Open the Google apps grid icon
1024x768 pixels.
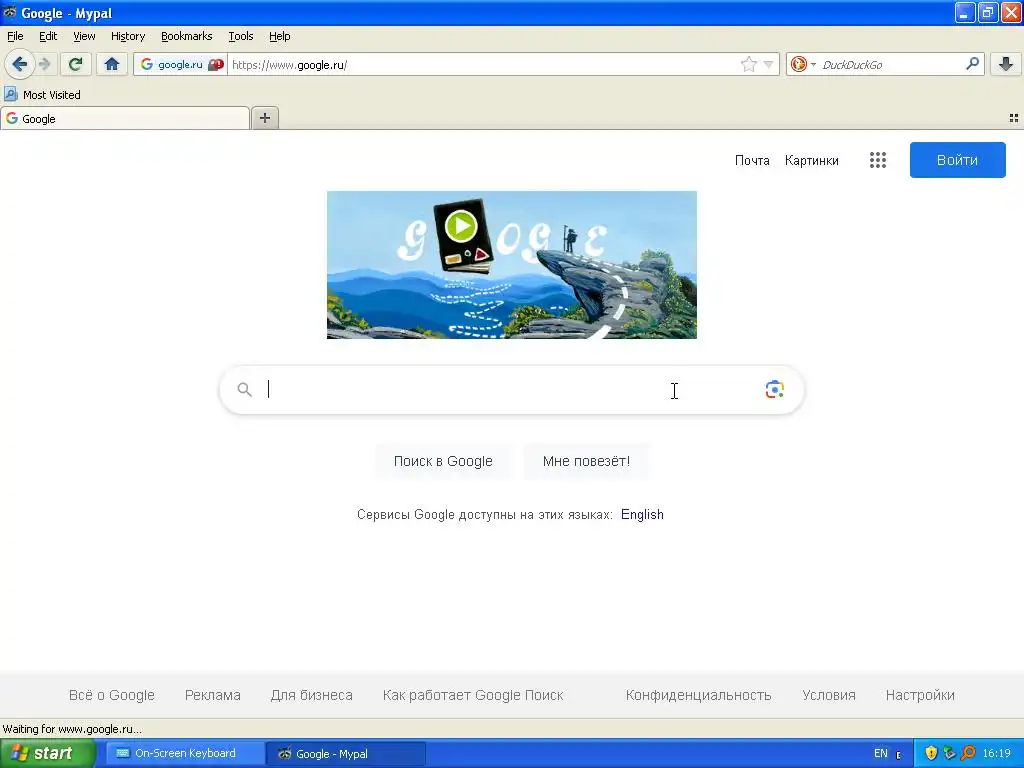[x=878, y=160]
